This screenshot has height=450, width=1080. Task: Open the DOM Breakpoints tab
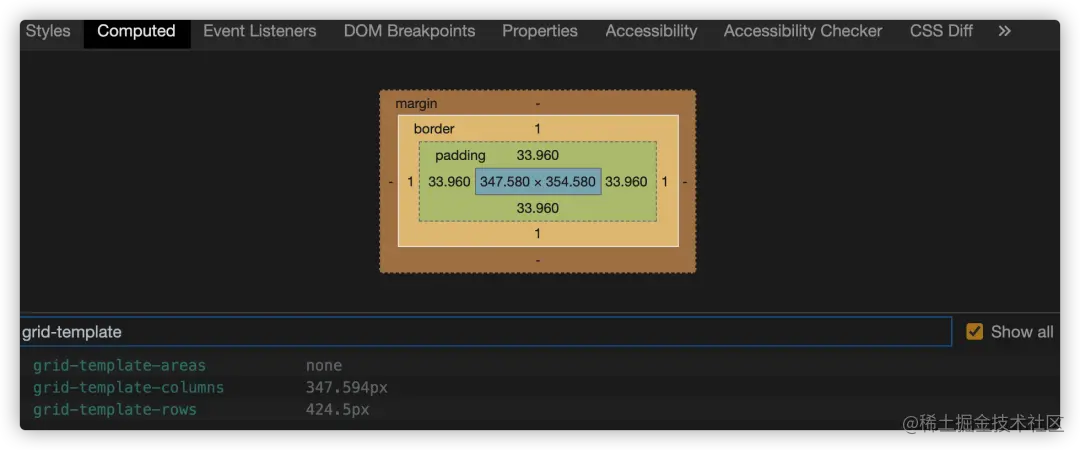[x=410, y=31]
